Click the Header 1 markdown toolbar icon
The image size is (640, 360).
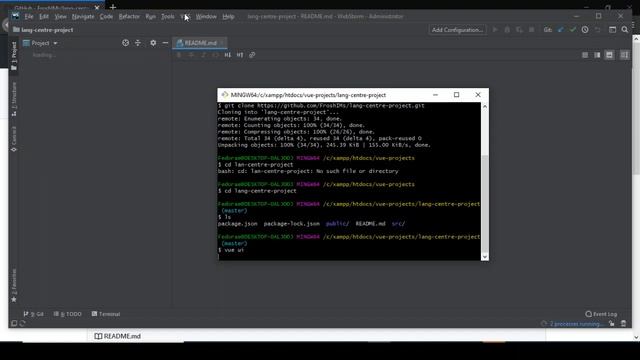click(x=228, y=55)
